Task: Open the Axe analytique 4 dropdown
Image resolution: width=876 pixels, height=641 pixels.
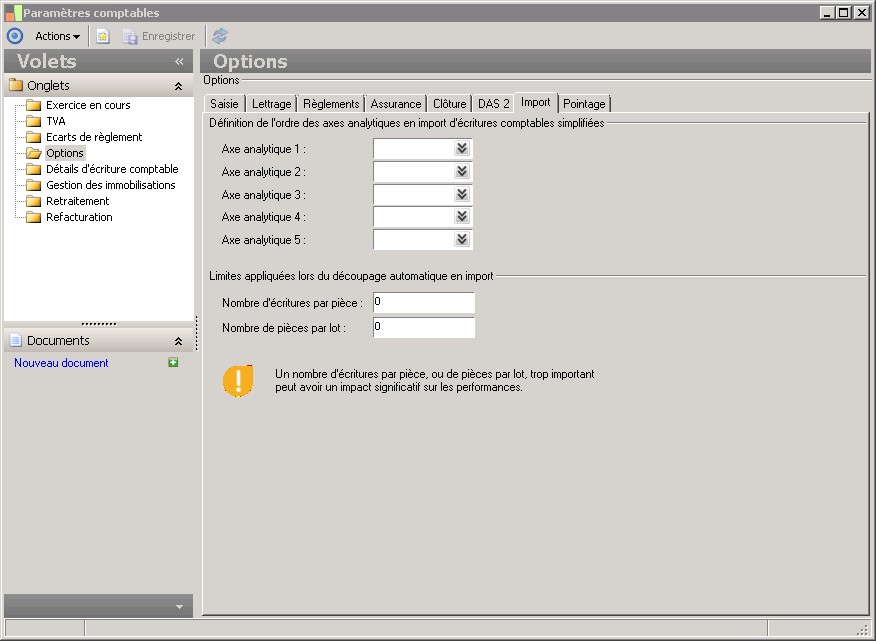Action: pyautogui.click(x=462, y=217)
